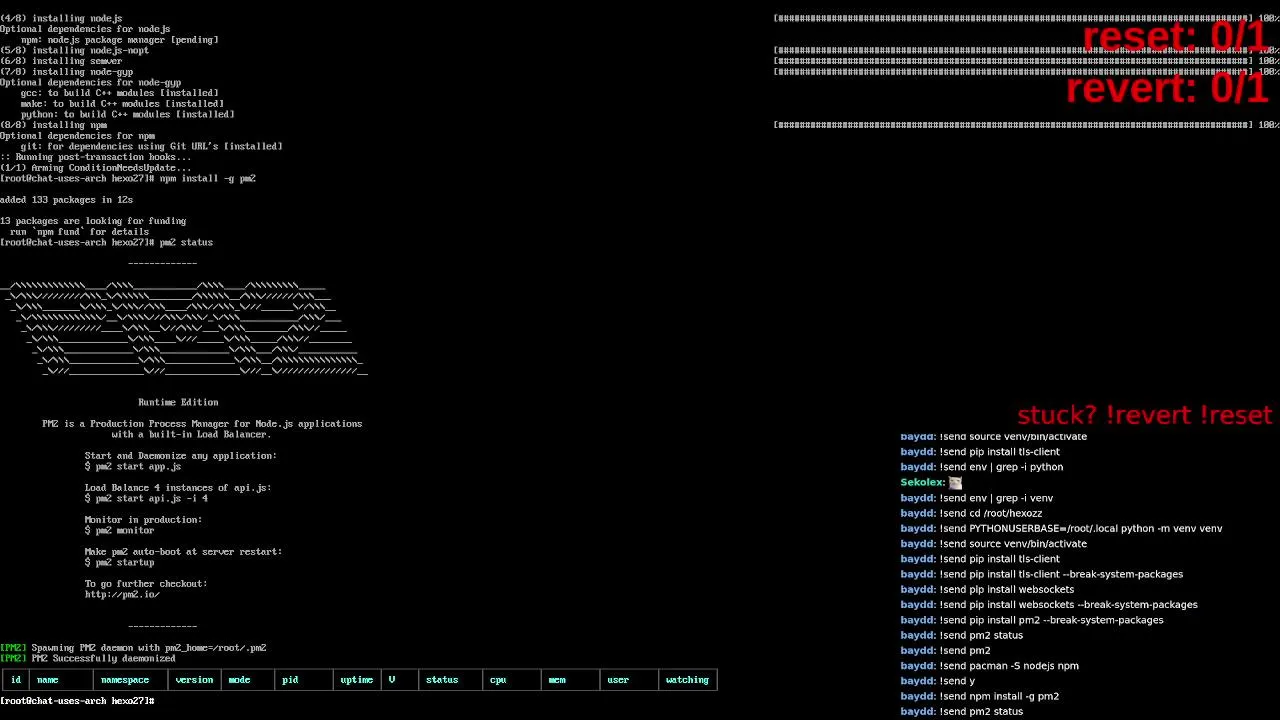
Task: Click 'PM2 Successfully daemonized' line
Action: (x=88, y=659)
